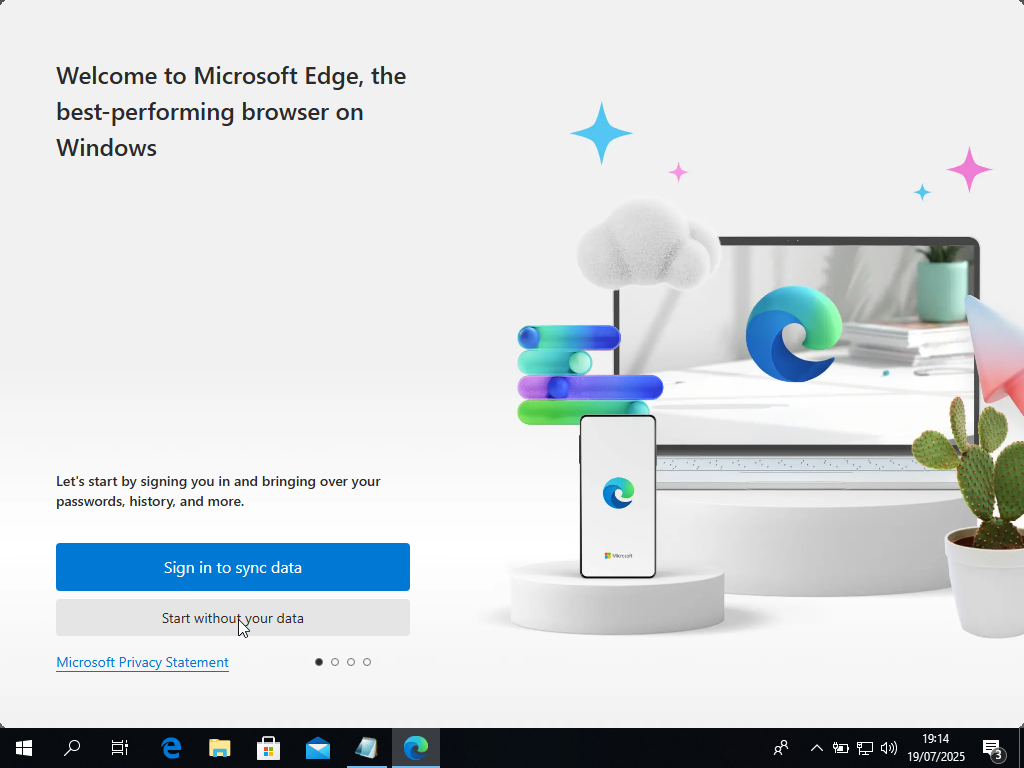Click the active Microsoft Edge taskbar icon
Screen dimensions: 1024x768
(416, 747)
